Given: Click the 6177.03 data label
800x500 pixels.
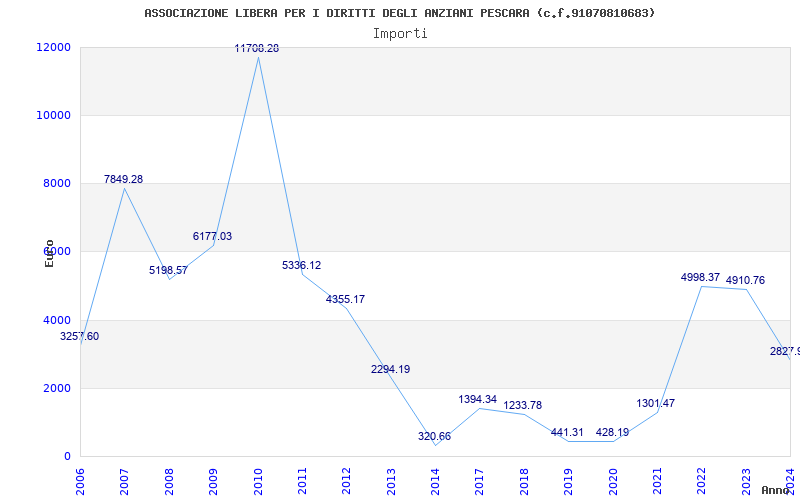Looking at the screenshot, I should 212,237.
